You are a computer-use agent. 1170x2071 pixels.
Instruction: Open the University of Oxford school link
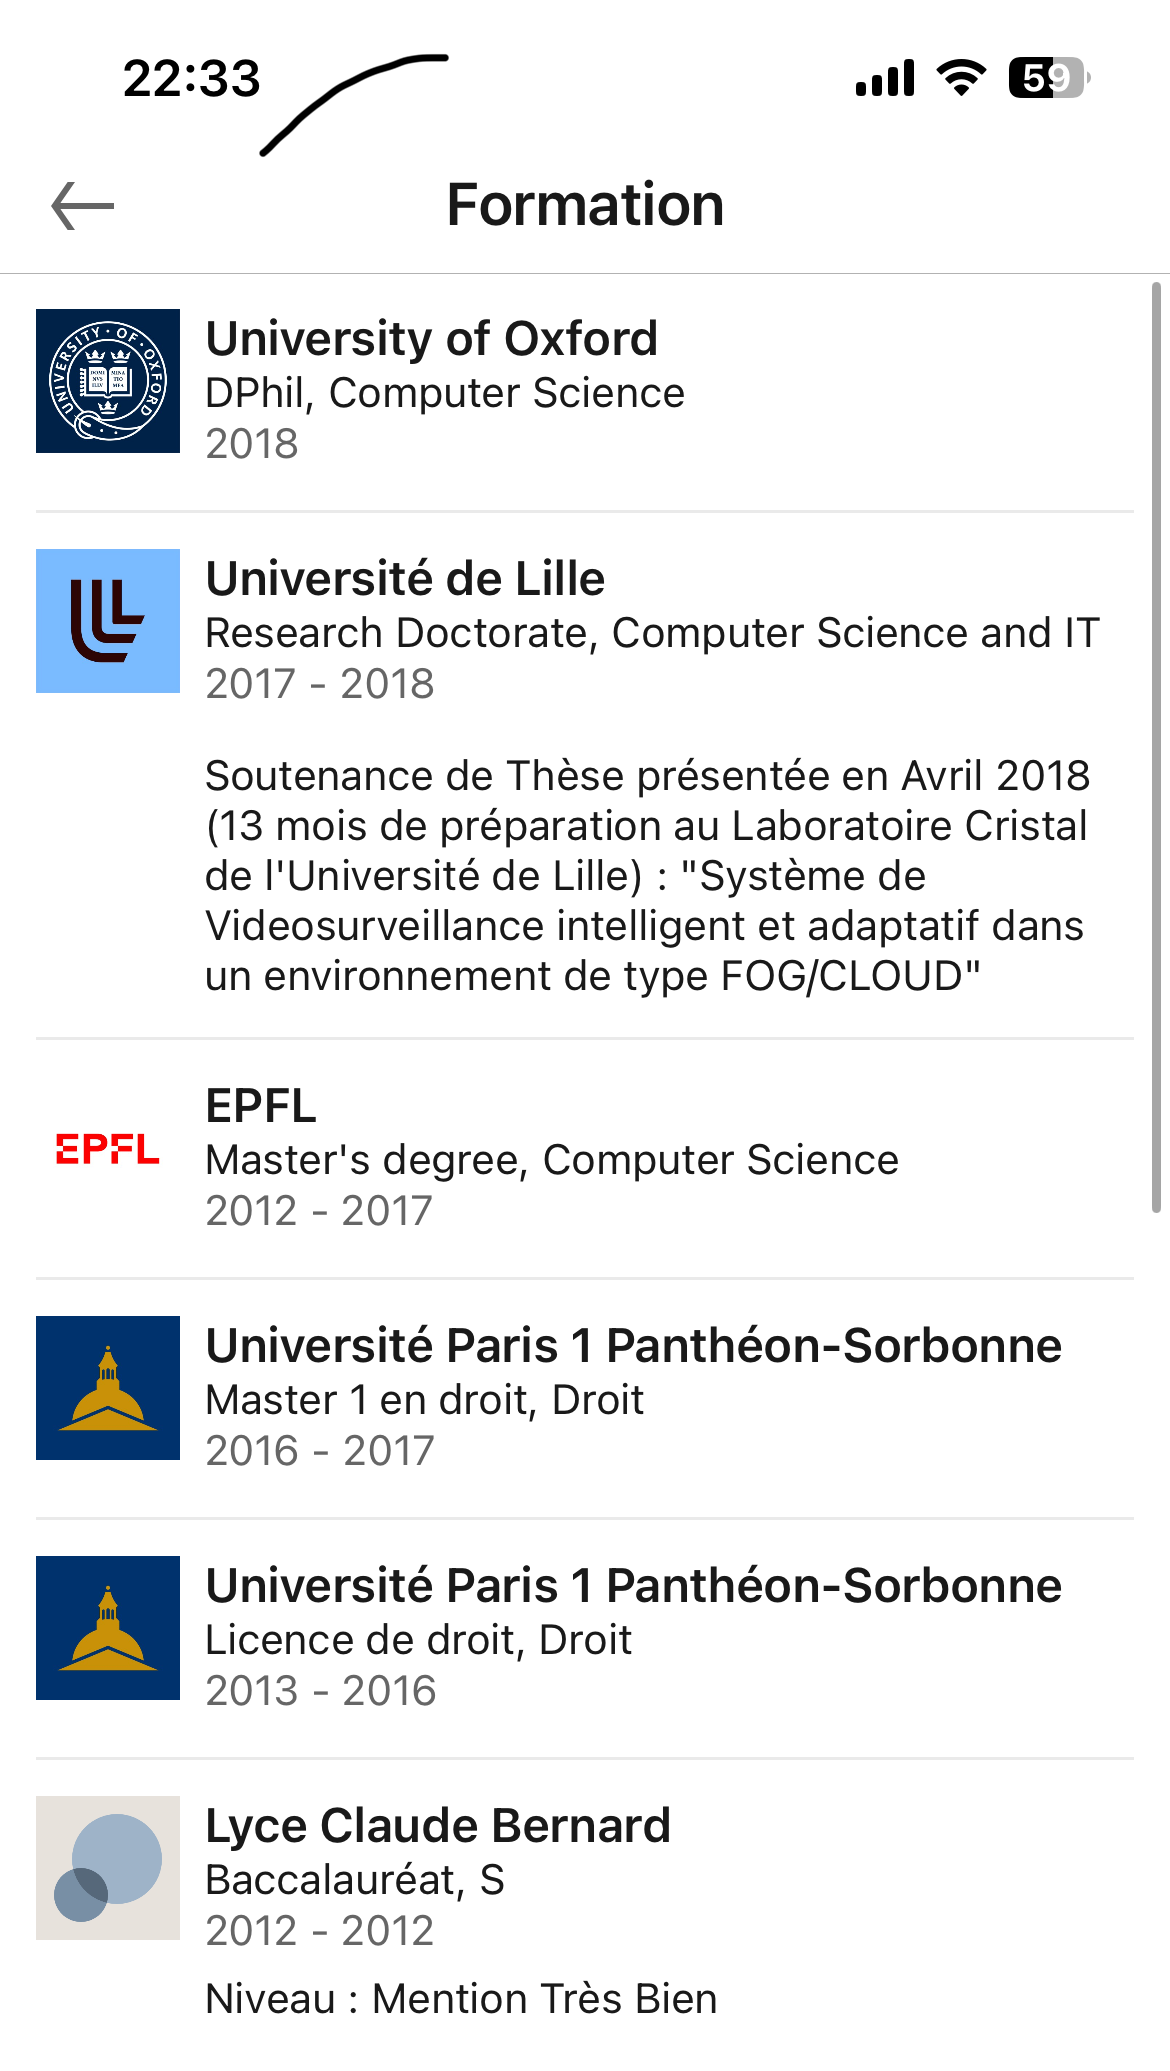coord(431,339)
